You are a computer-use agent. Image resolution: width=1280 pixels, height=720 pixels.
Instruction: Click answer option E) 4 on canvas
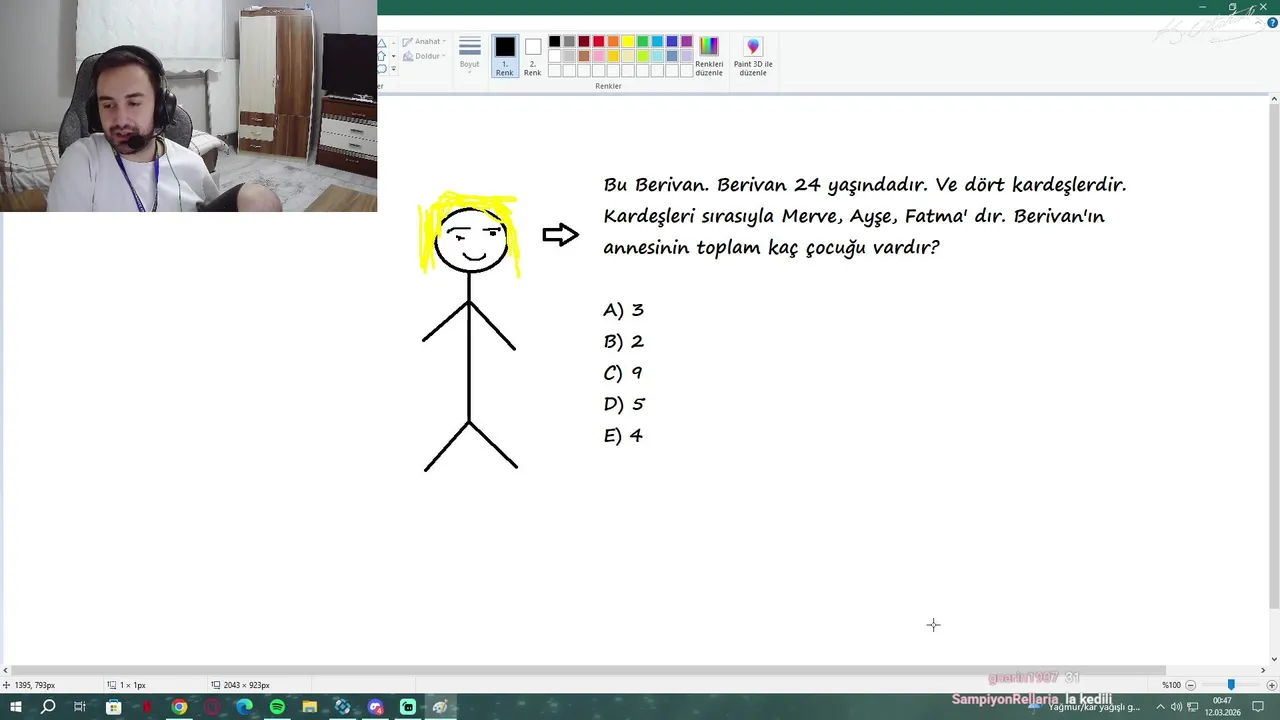point(623,435)
